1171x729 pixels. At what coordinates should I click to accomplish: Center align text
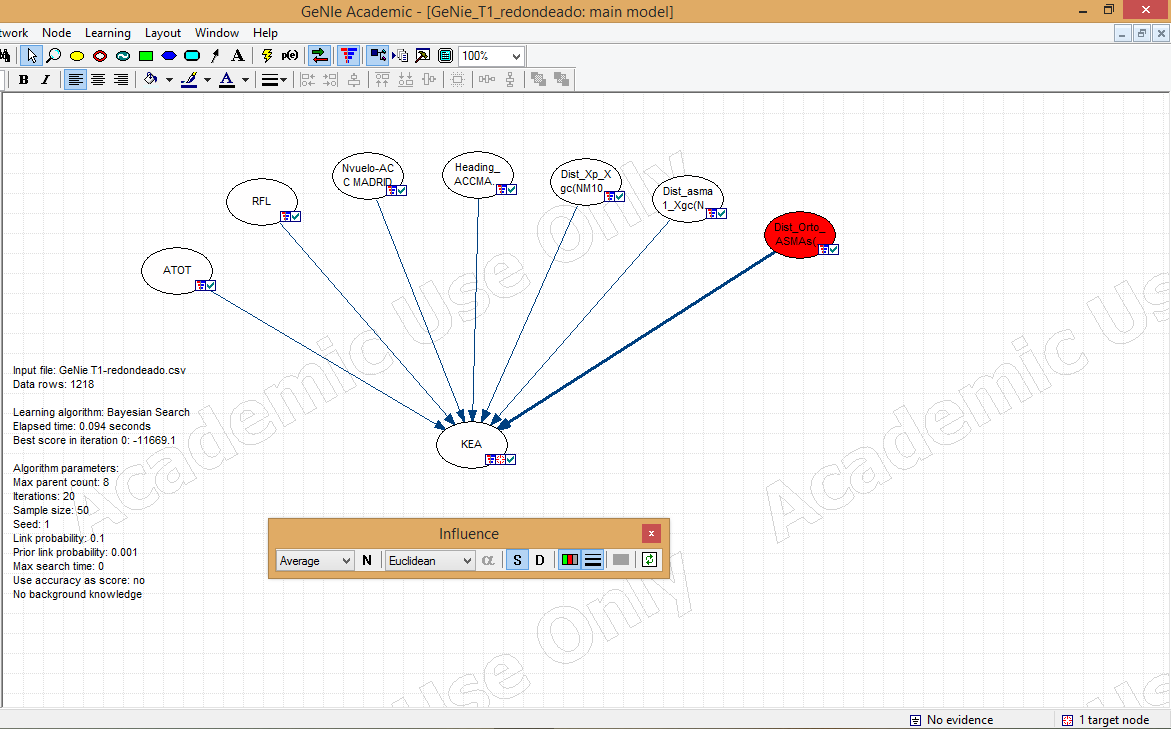98,79
